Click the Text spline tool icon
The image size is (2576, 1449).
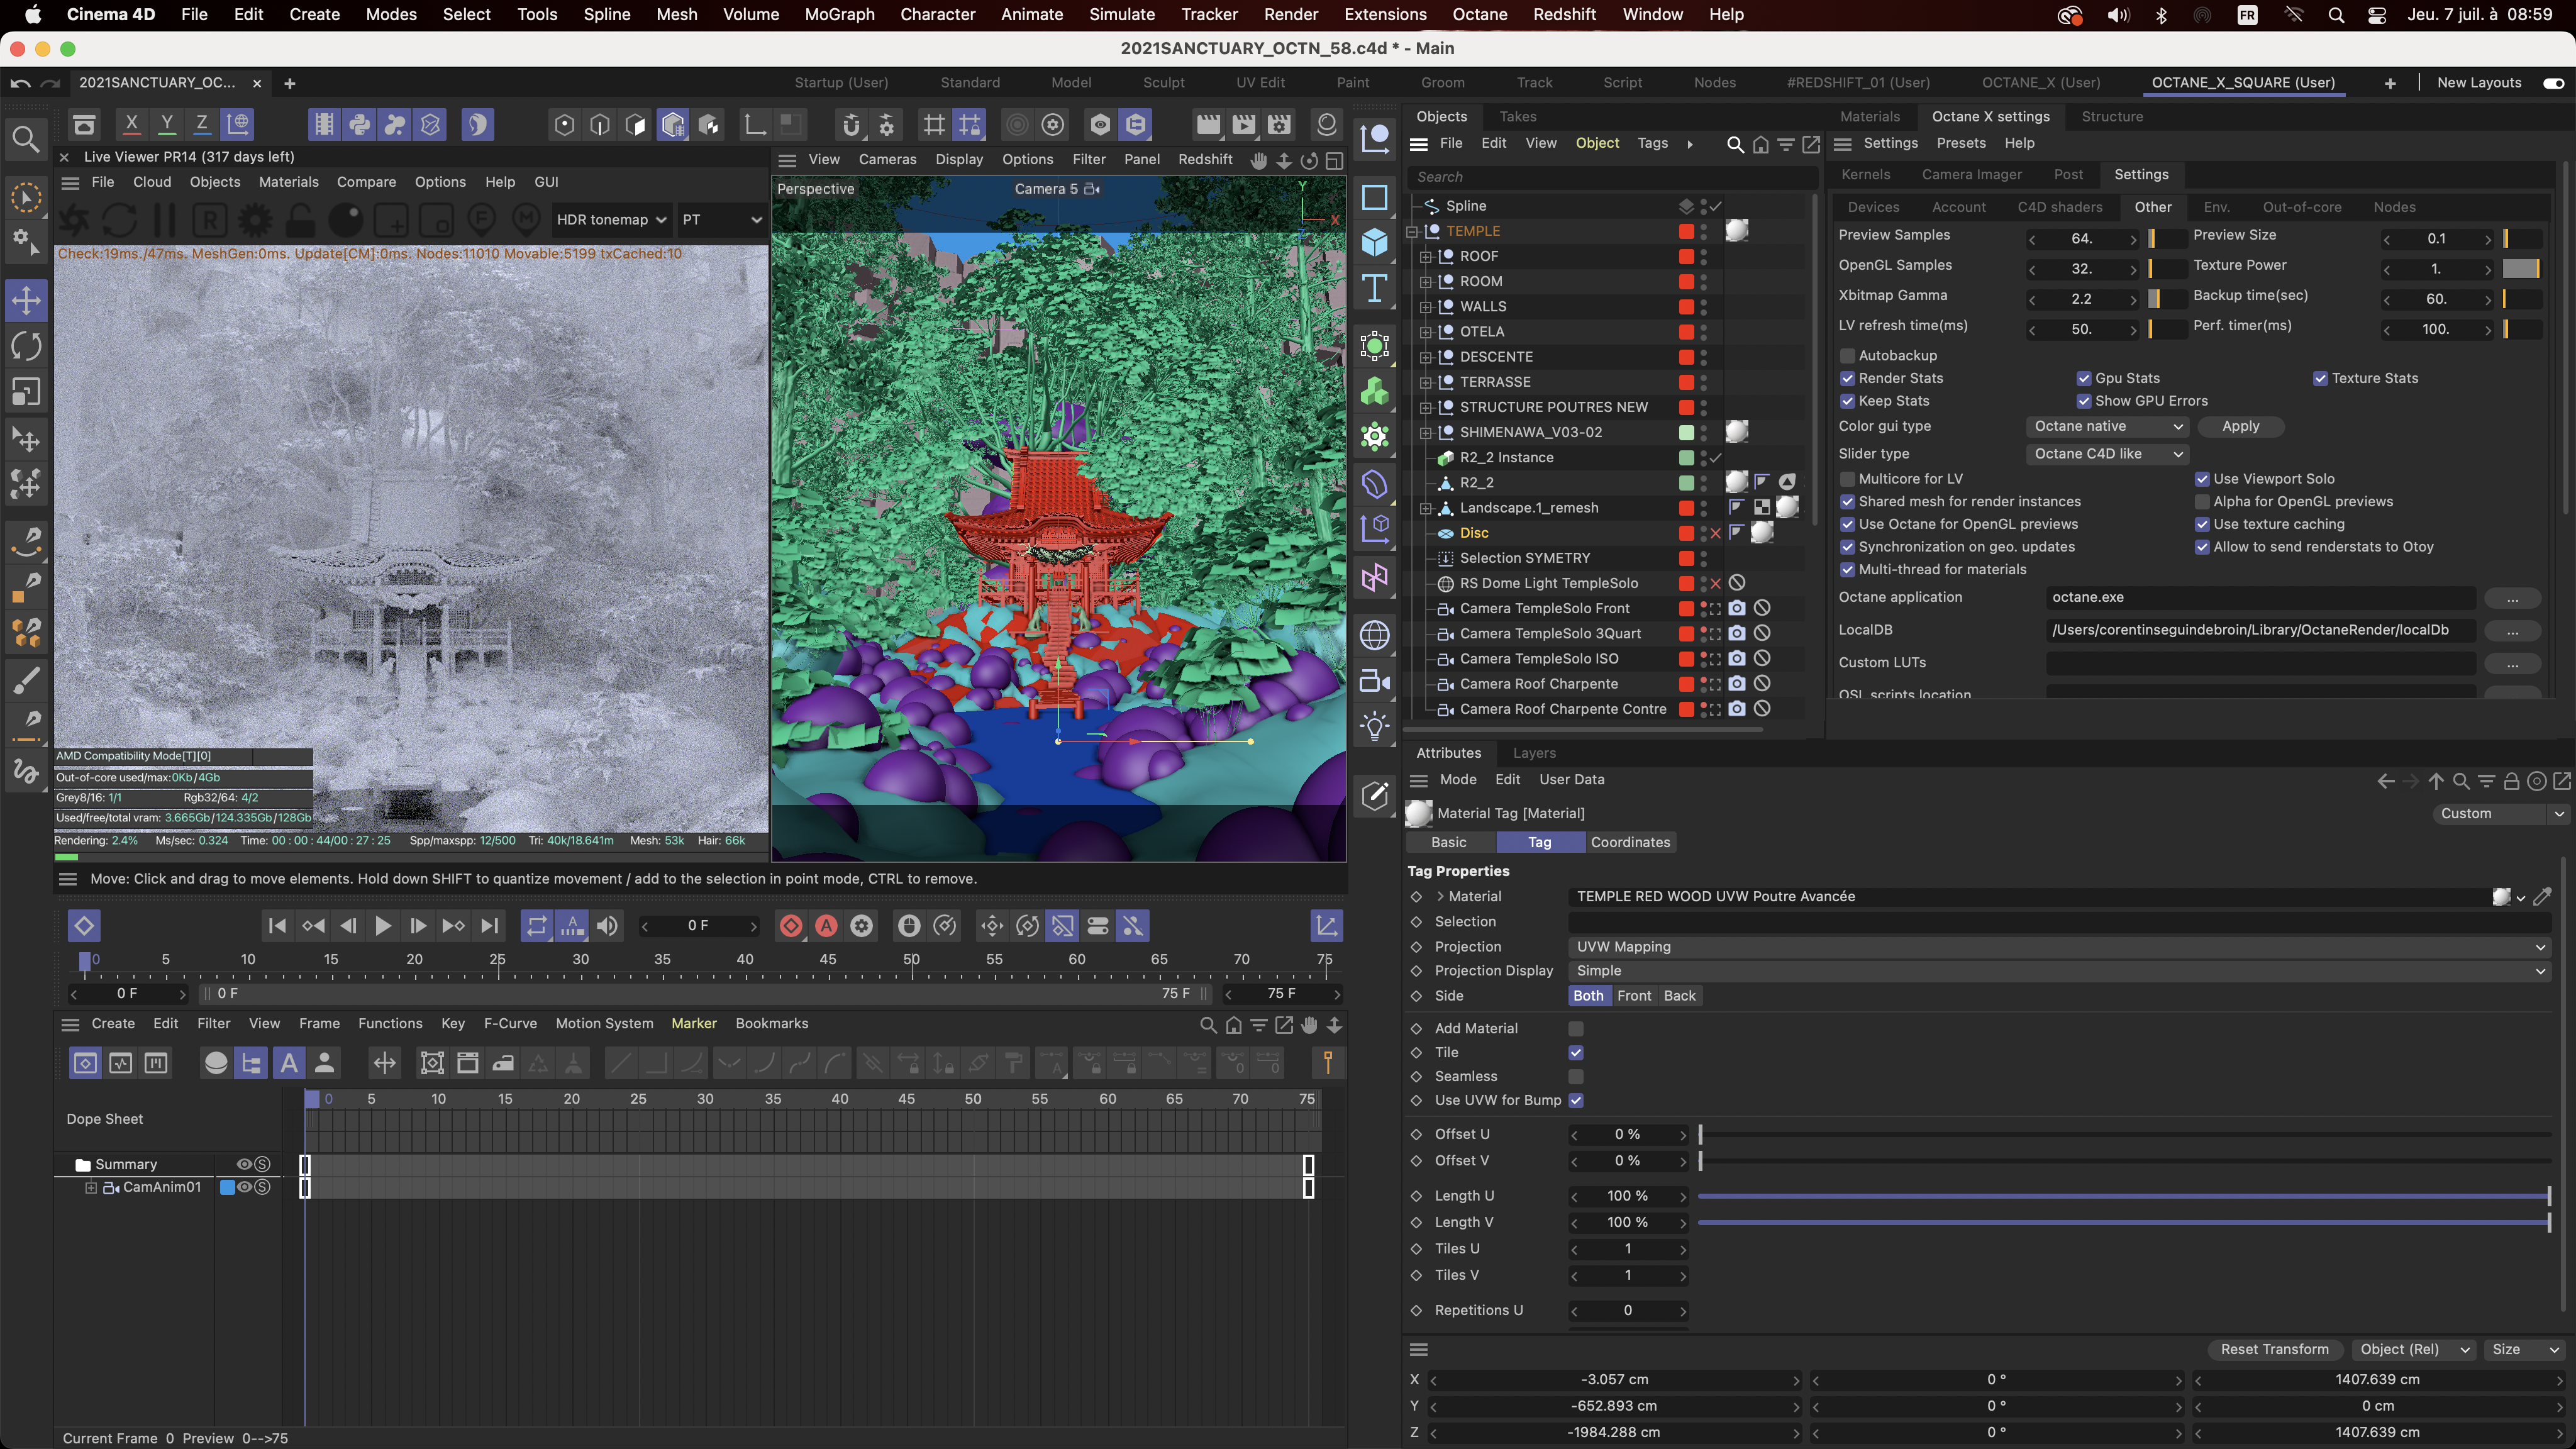pyautogui.click(x=1375, y=289)
